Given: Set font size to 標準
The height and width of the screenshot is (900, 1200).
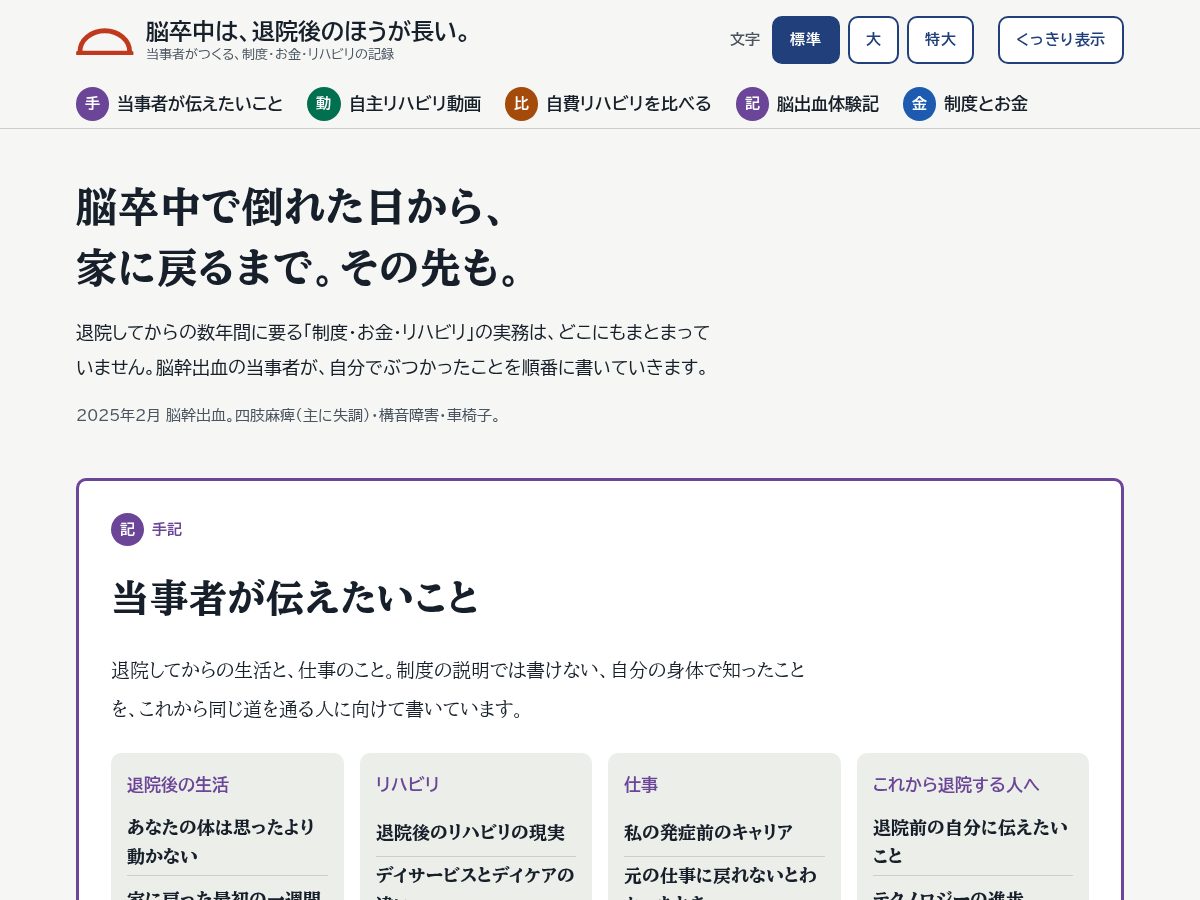Looking at the screenshot, I should (806, 40).
